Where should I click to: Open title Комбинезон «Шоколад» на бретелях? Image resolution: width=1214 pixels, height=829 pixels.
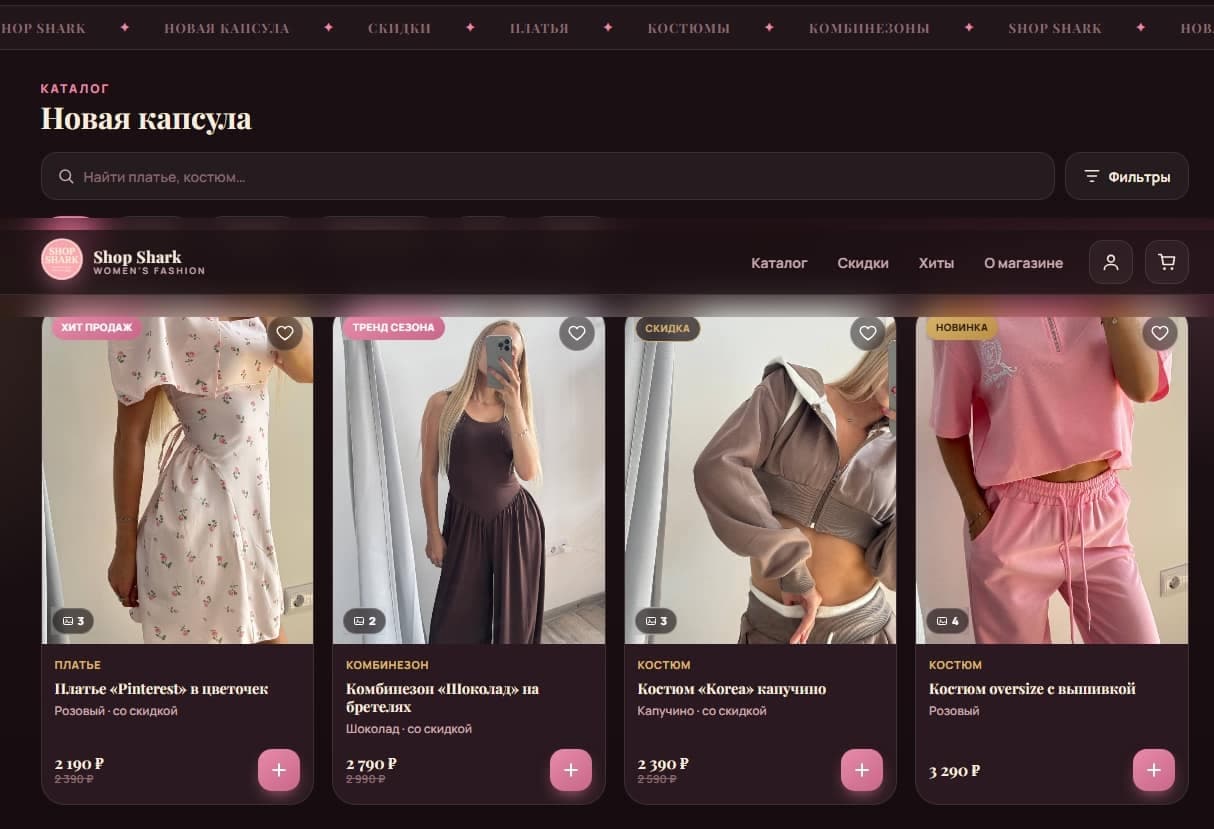442,698
